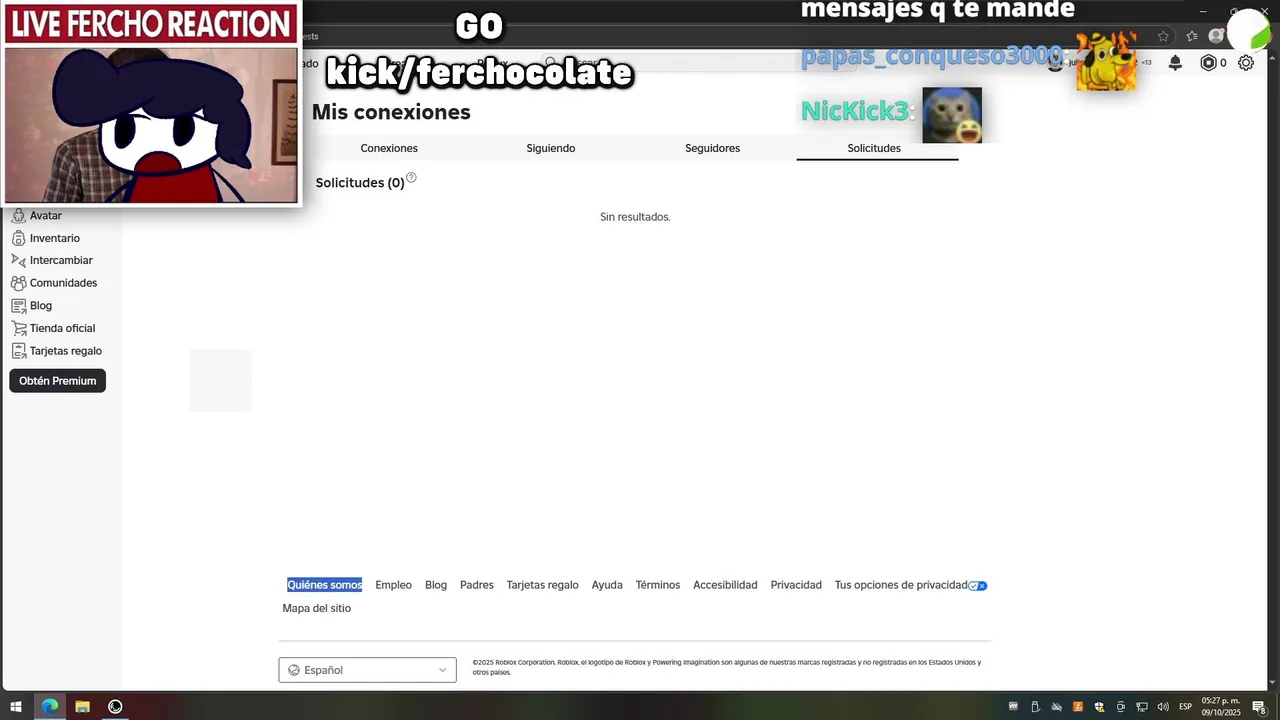Open Tienda oficial in the sidebar
This screenshot has width=1280, height=720.
[62, 328]
